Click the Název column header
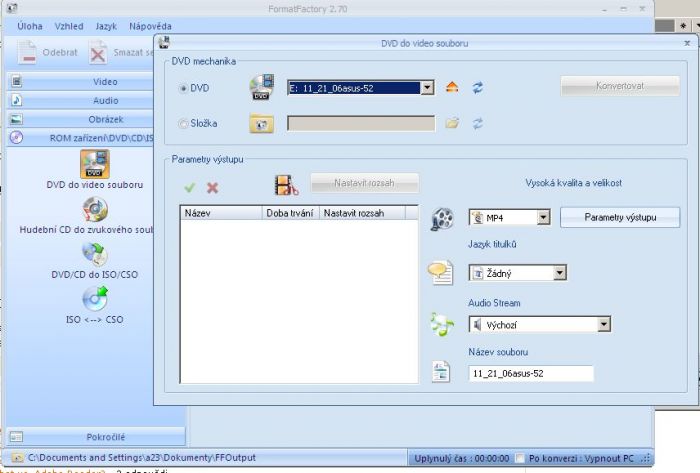This screenshot has height=473, width=700. 221,213
